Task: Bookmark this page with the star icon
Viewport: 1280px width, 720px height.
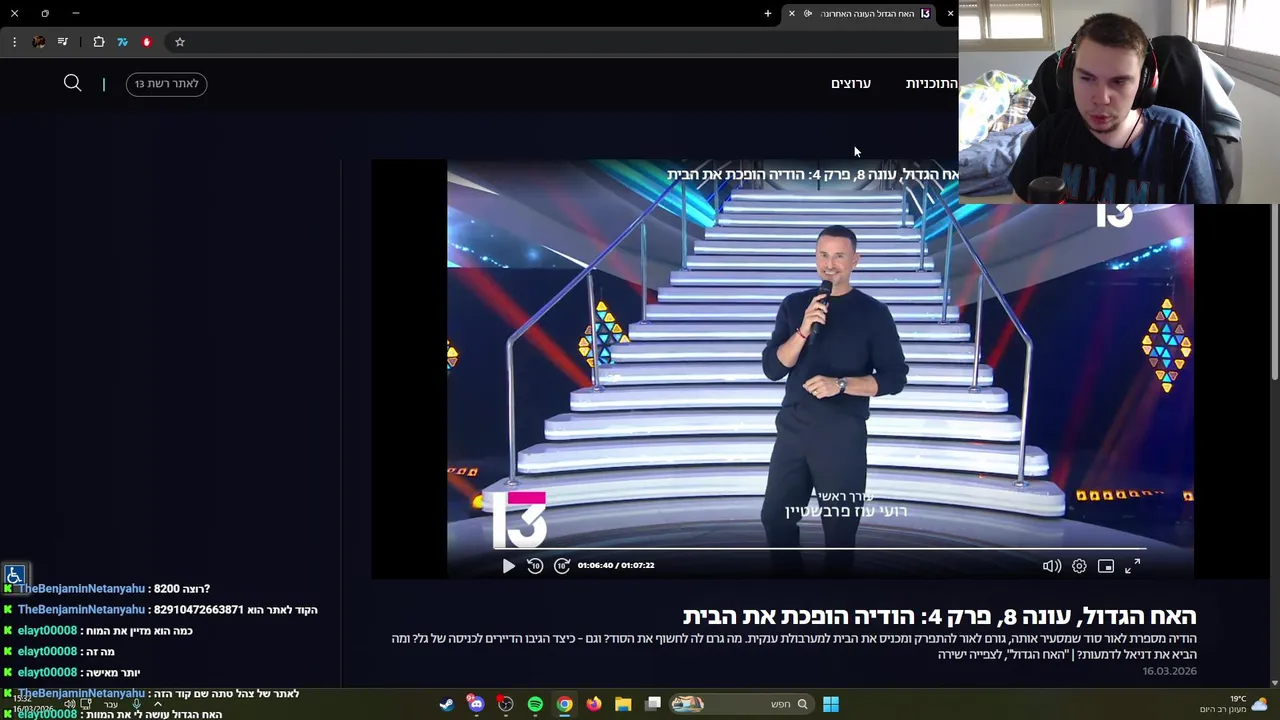Action: pos(180,42)
